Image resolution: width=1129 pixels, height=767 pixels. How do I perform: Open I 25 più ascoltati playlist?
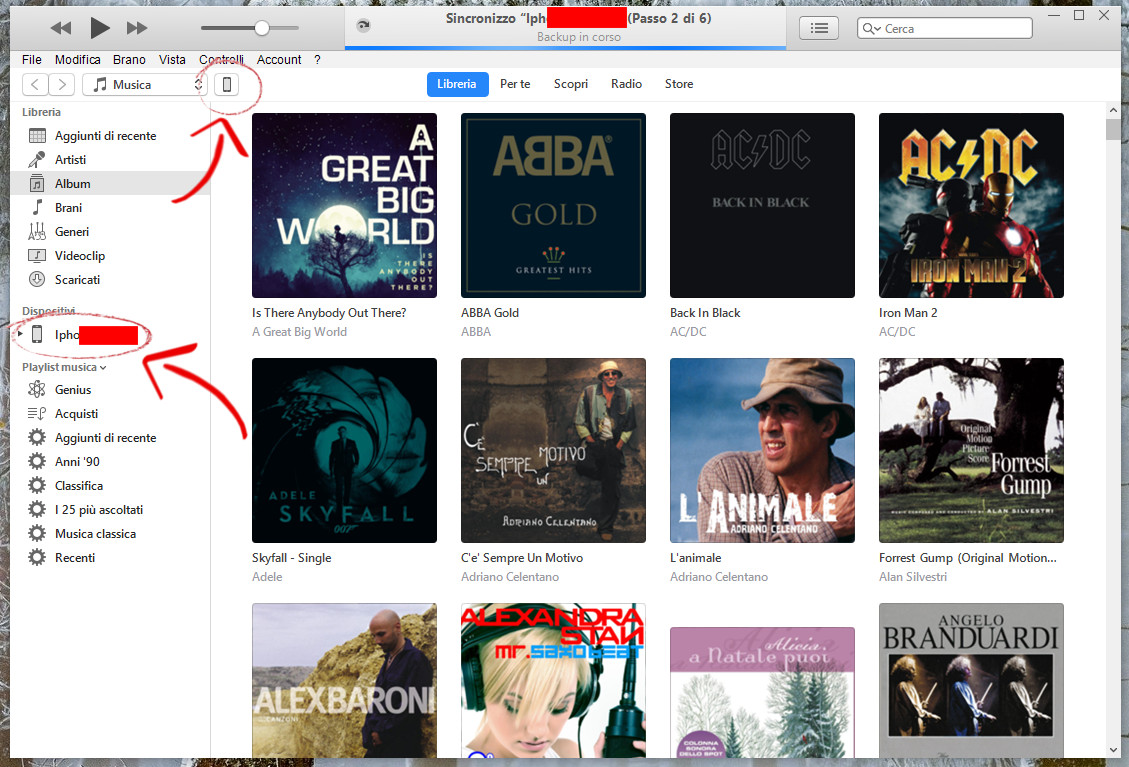[x=110, y=510]
